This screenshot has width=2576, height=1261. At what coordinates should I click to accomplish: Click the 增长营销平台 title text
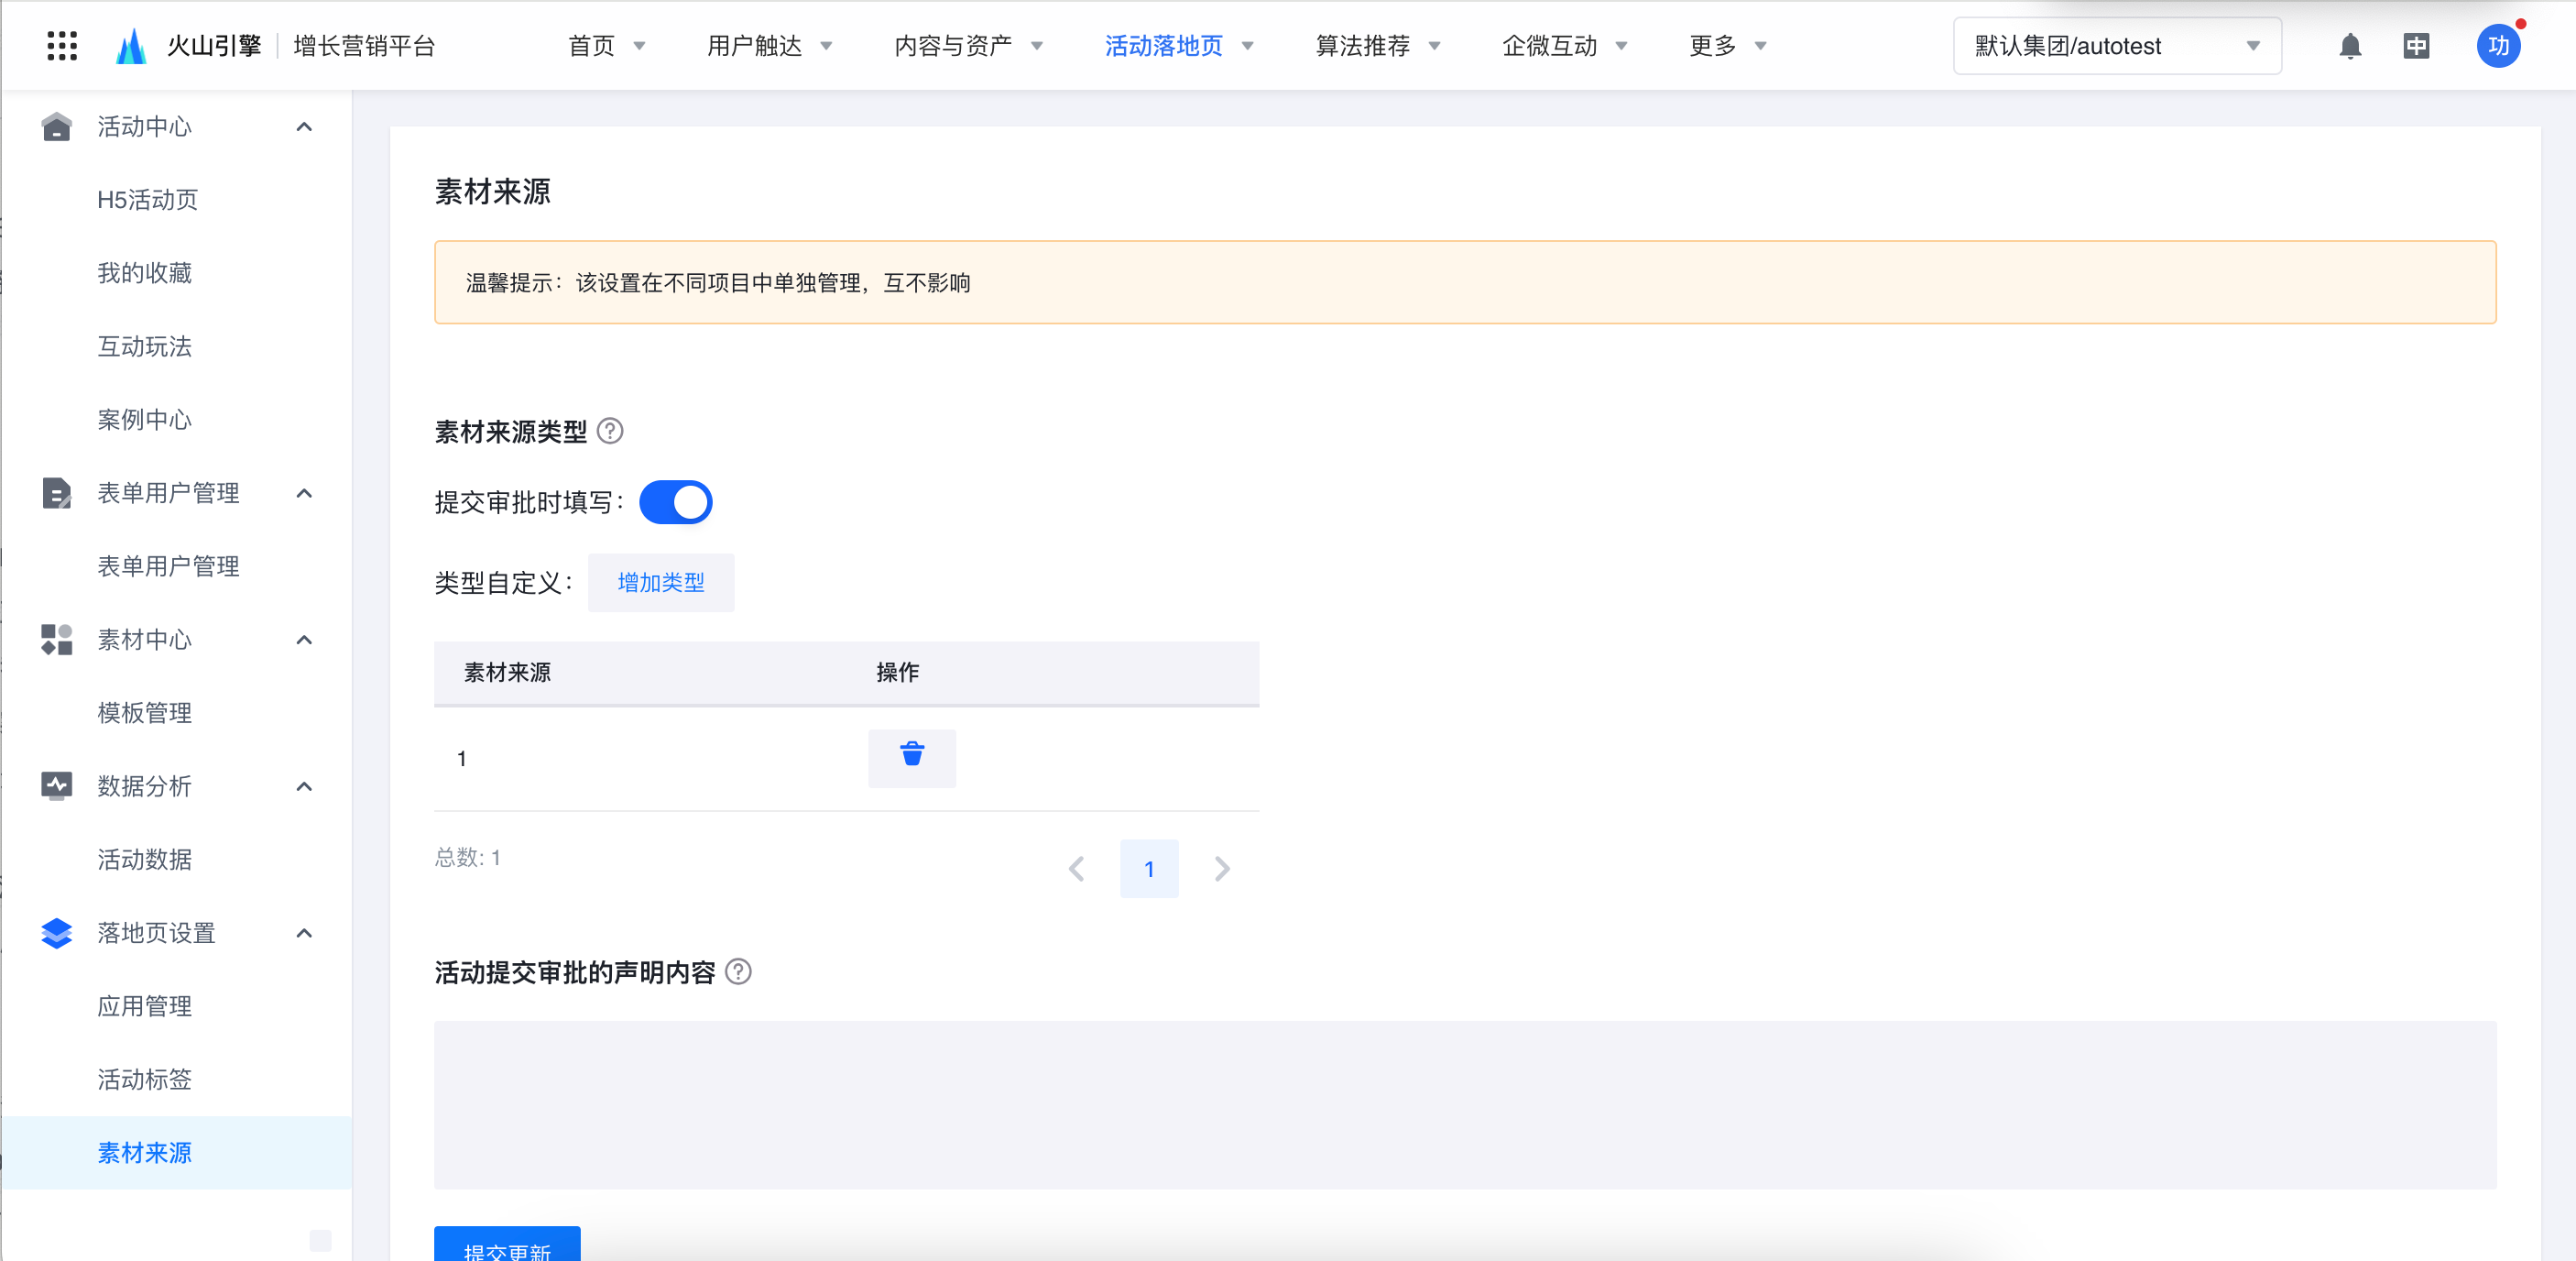coord(364,46)
